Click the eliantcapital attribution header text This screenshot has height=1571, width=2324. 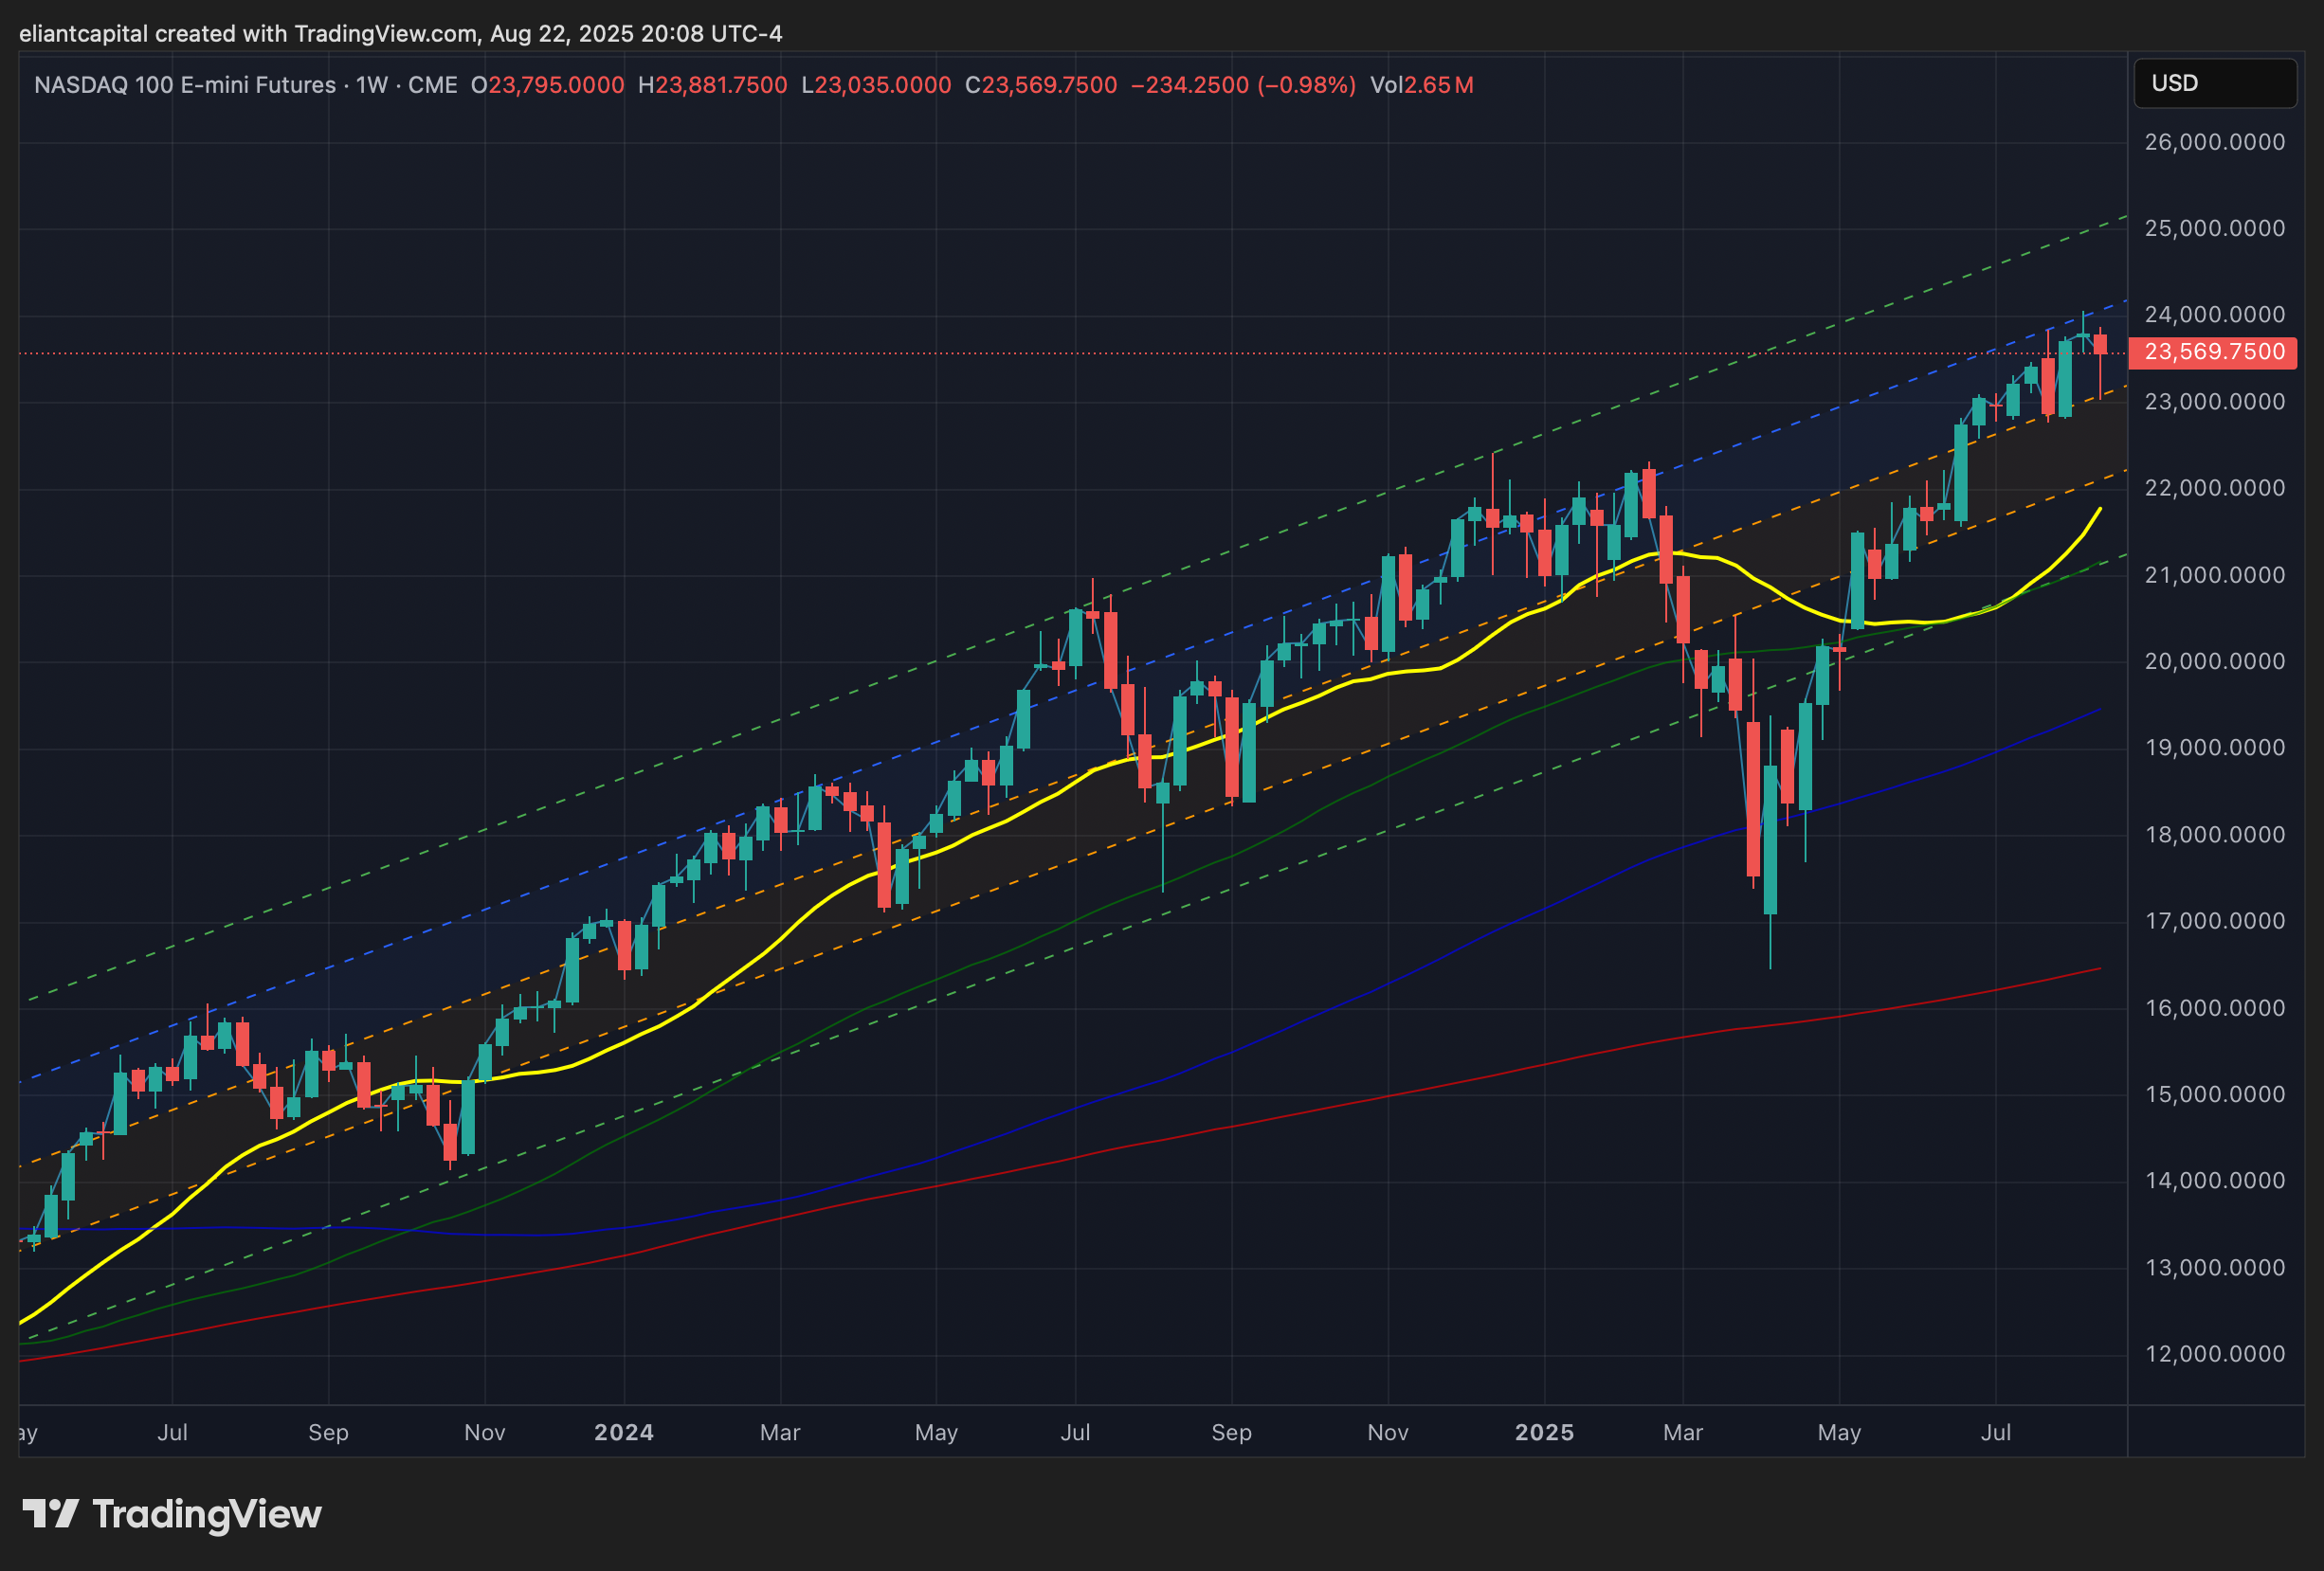tap(400, 34)
